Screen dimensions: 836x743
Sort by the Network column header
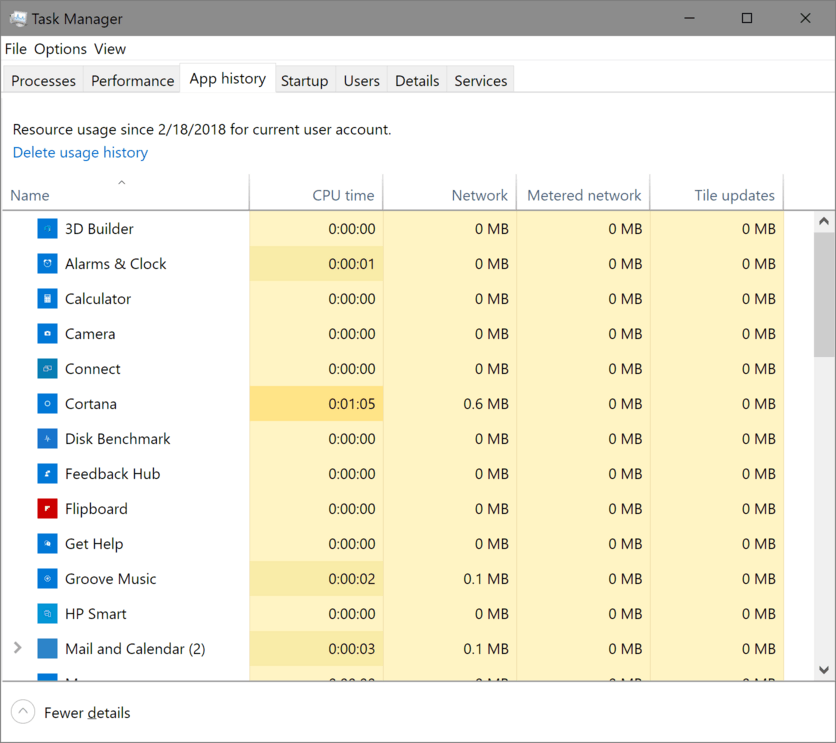coord(449,192)
